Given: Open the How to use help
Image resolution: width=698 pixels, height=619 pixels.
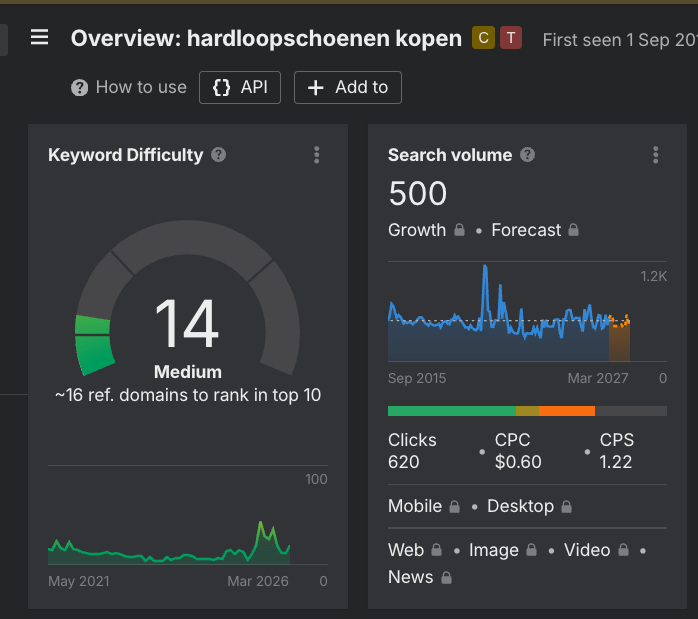Looking at the screenshot, I should point(129,87).
